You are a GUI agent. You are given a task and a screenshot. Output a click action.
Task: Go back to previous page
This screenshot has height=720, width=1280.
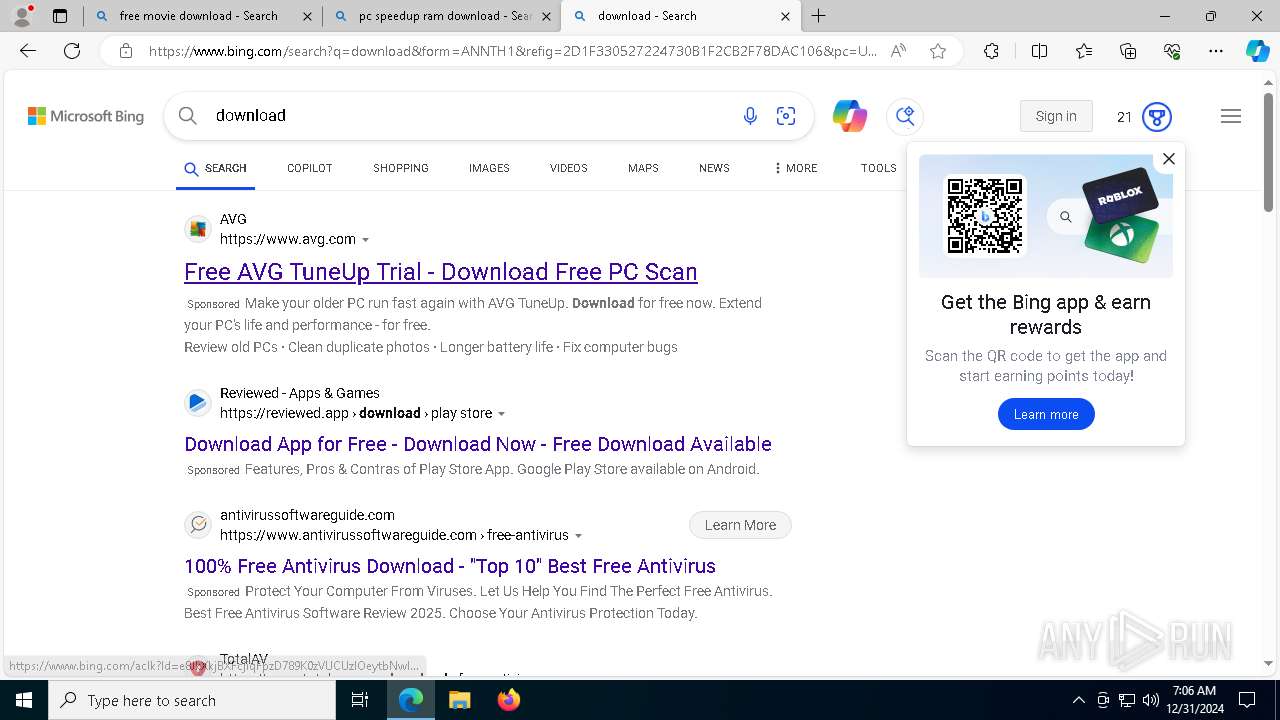coord(28,51)
